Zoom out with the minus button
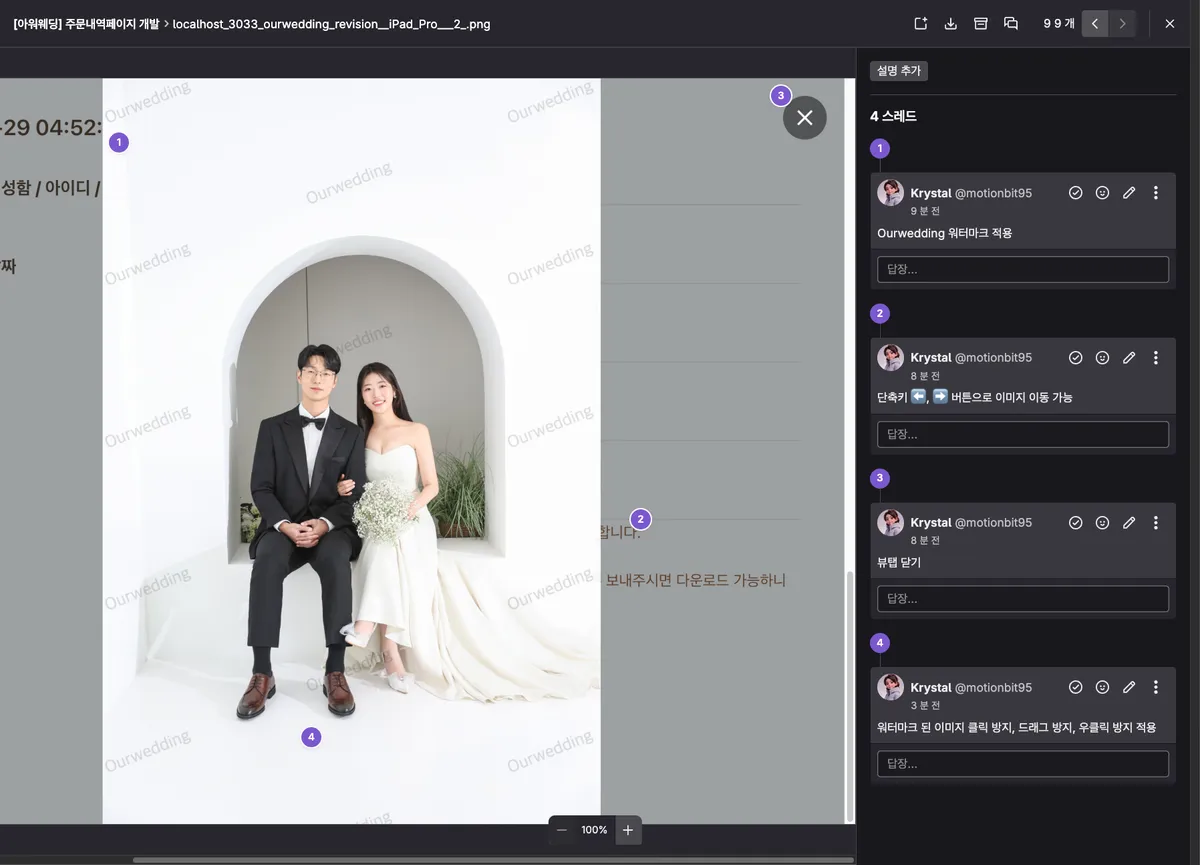Screen dimensions: 1200x865 tap(562, 830)
